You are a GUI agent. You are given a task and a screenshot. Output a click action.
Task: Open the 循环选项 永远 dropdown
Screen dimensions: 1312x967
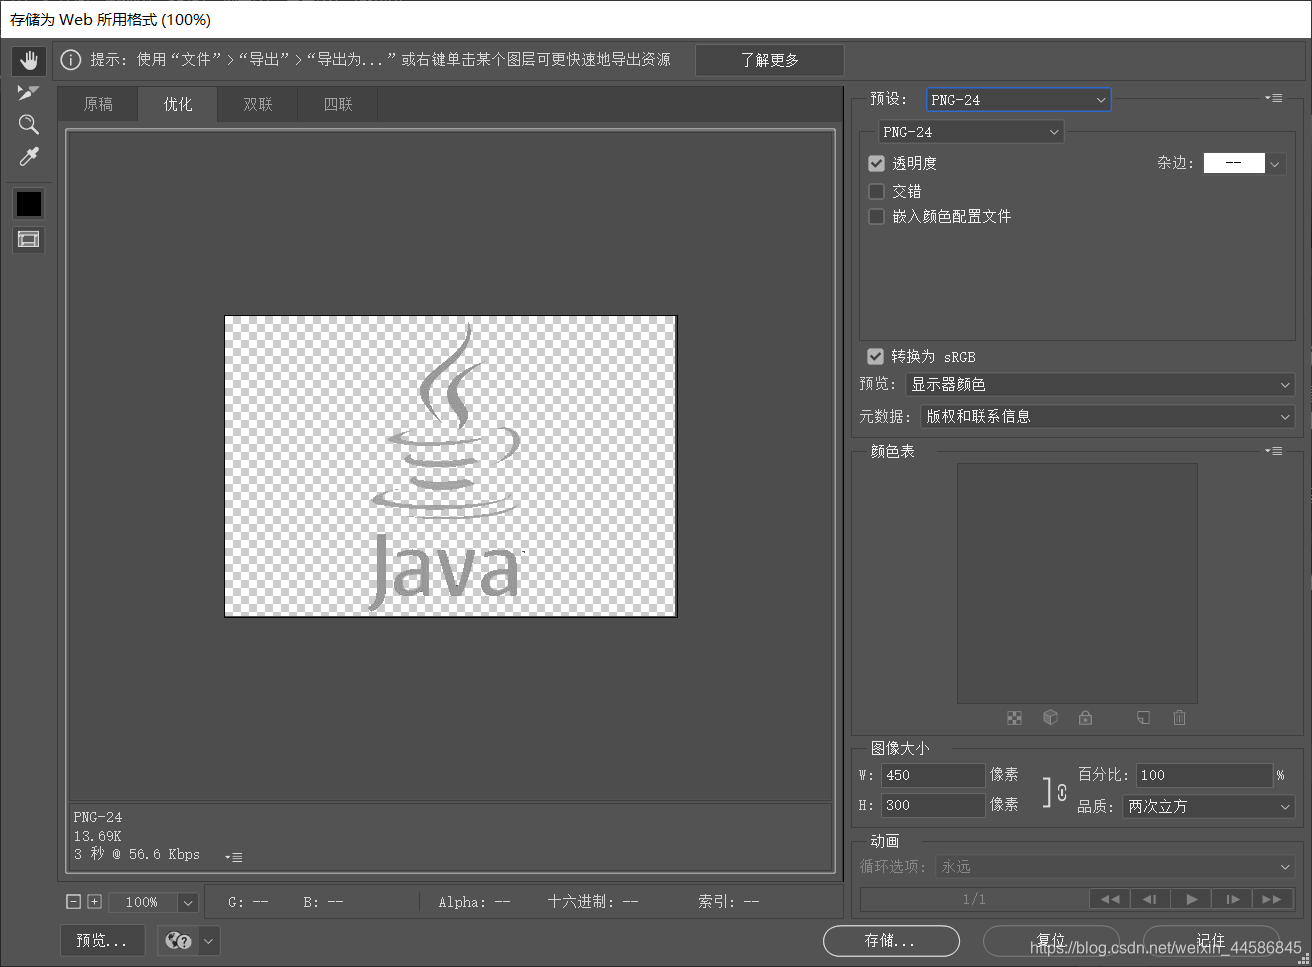coord(1115,866)
